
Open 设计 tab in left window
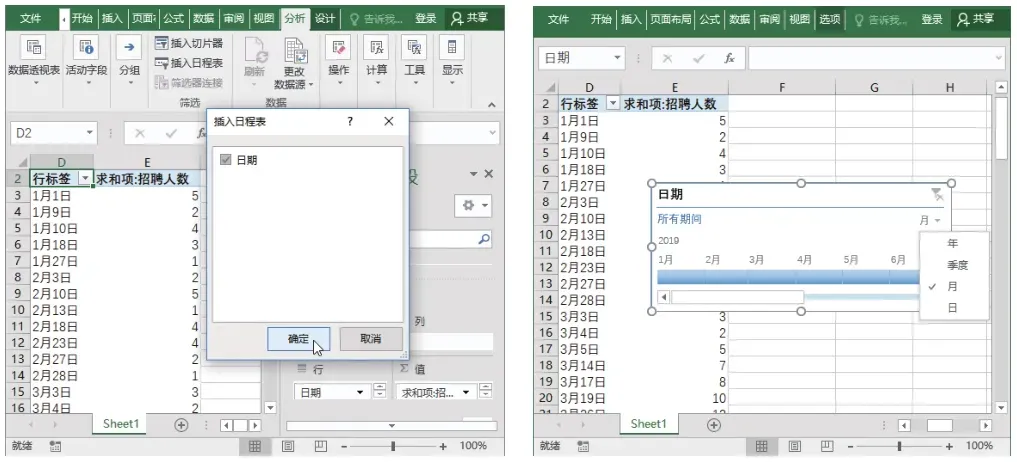point(325,19)
